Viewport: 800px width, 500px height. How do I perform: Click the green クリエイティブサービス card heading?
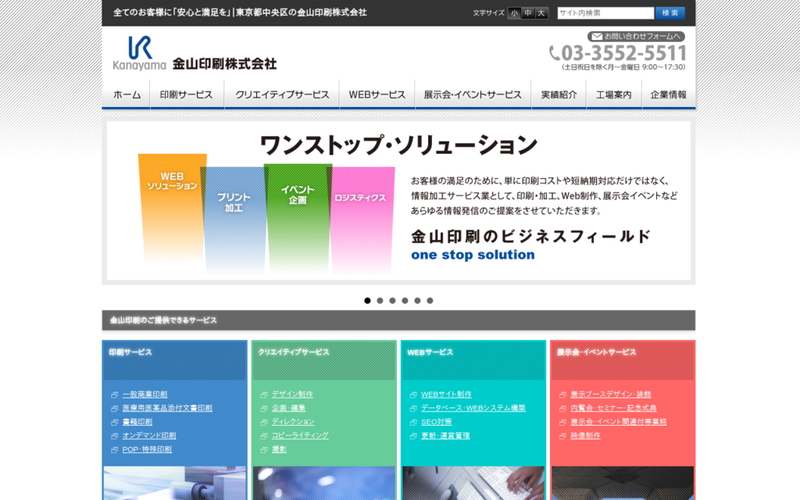pos(293,352)
